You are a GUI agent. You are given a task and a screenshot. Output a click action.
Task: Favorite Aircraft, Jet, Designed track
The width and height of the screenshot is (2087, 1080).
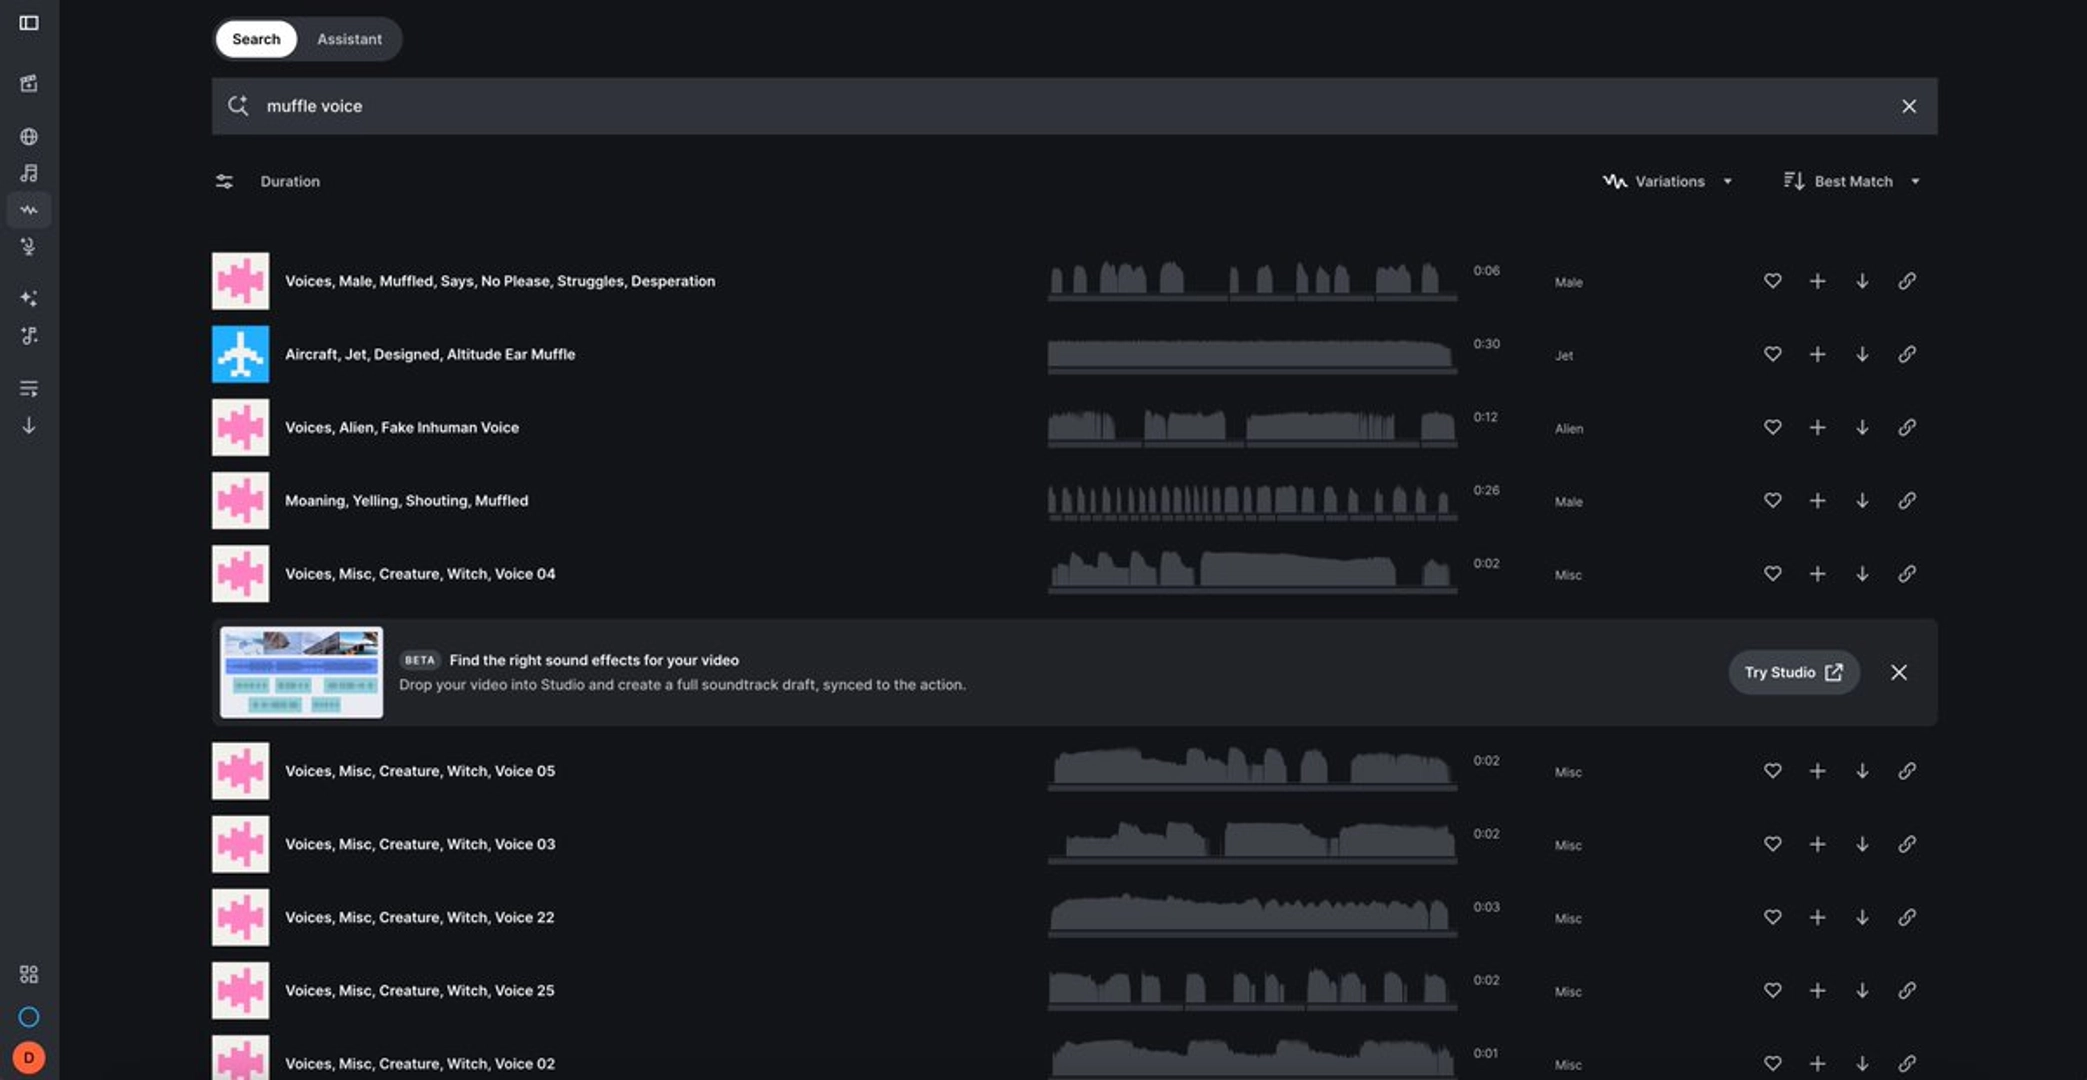pos(1772,354)
